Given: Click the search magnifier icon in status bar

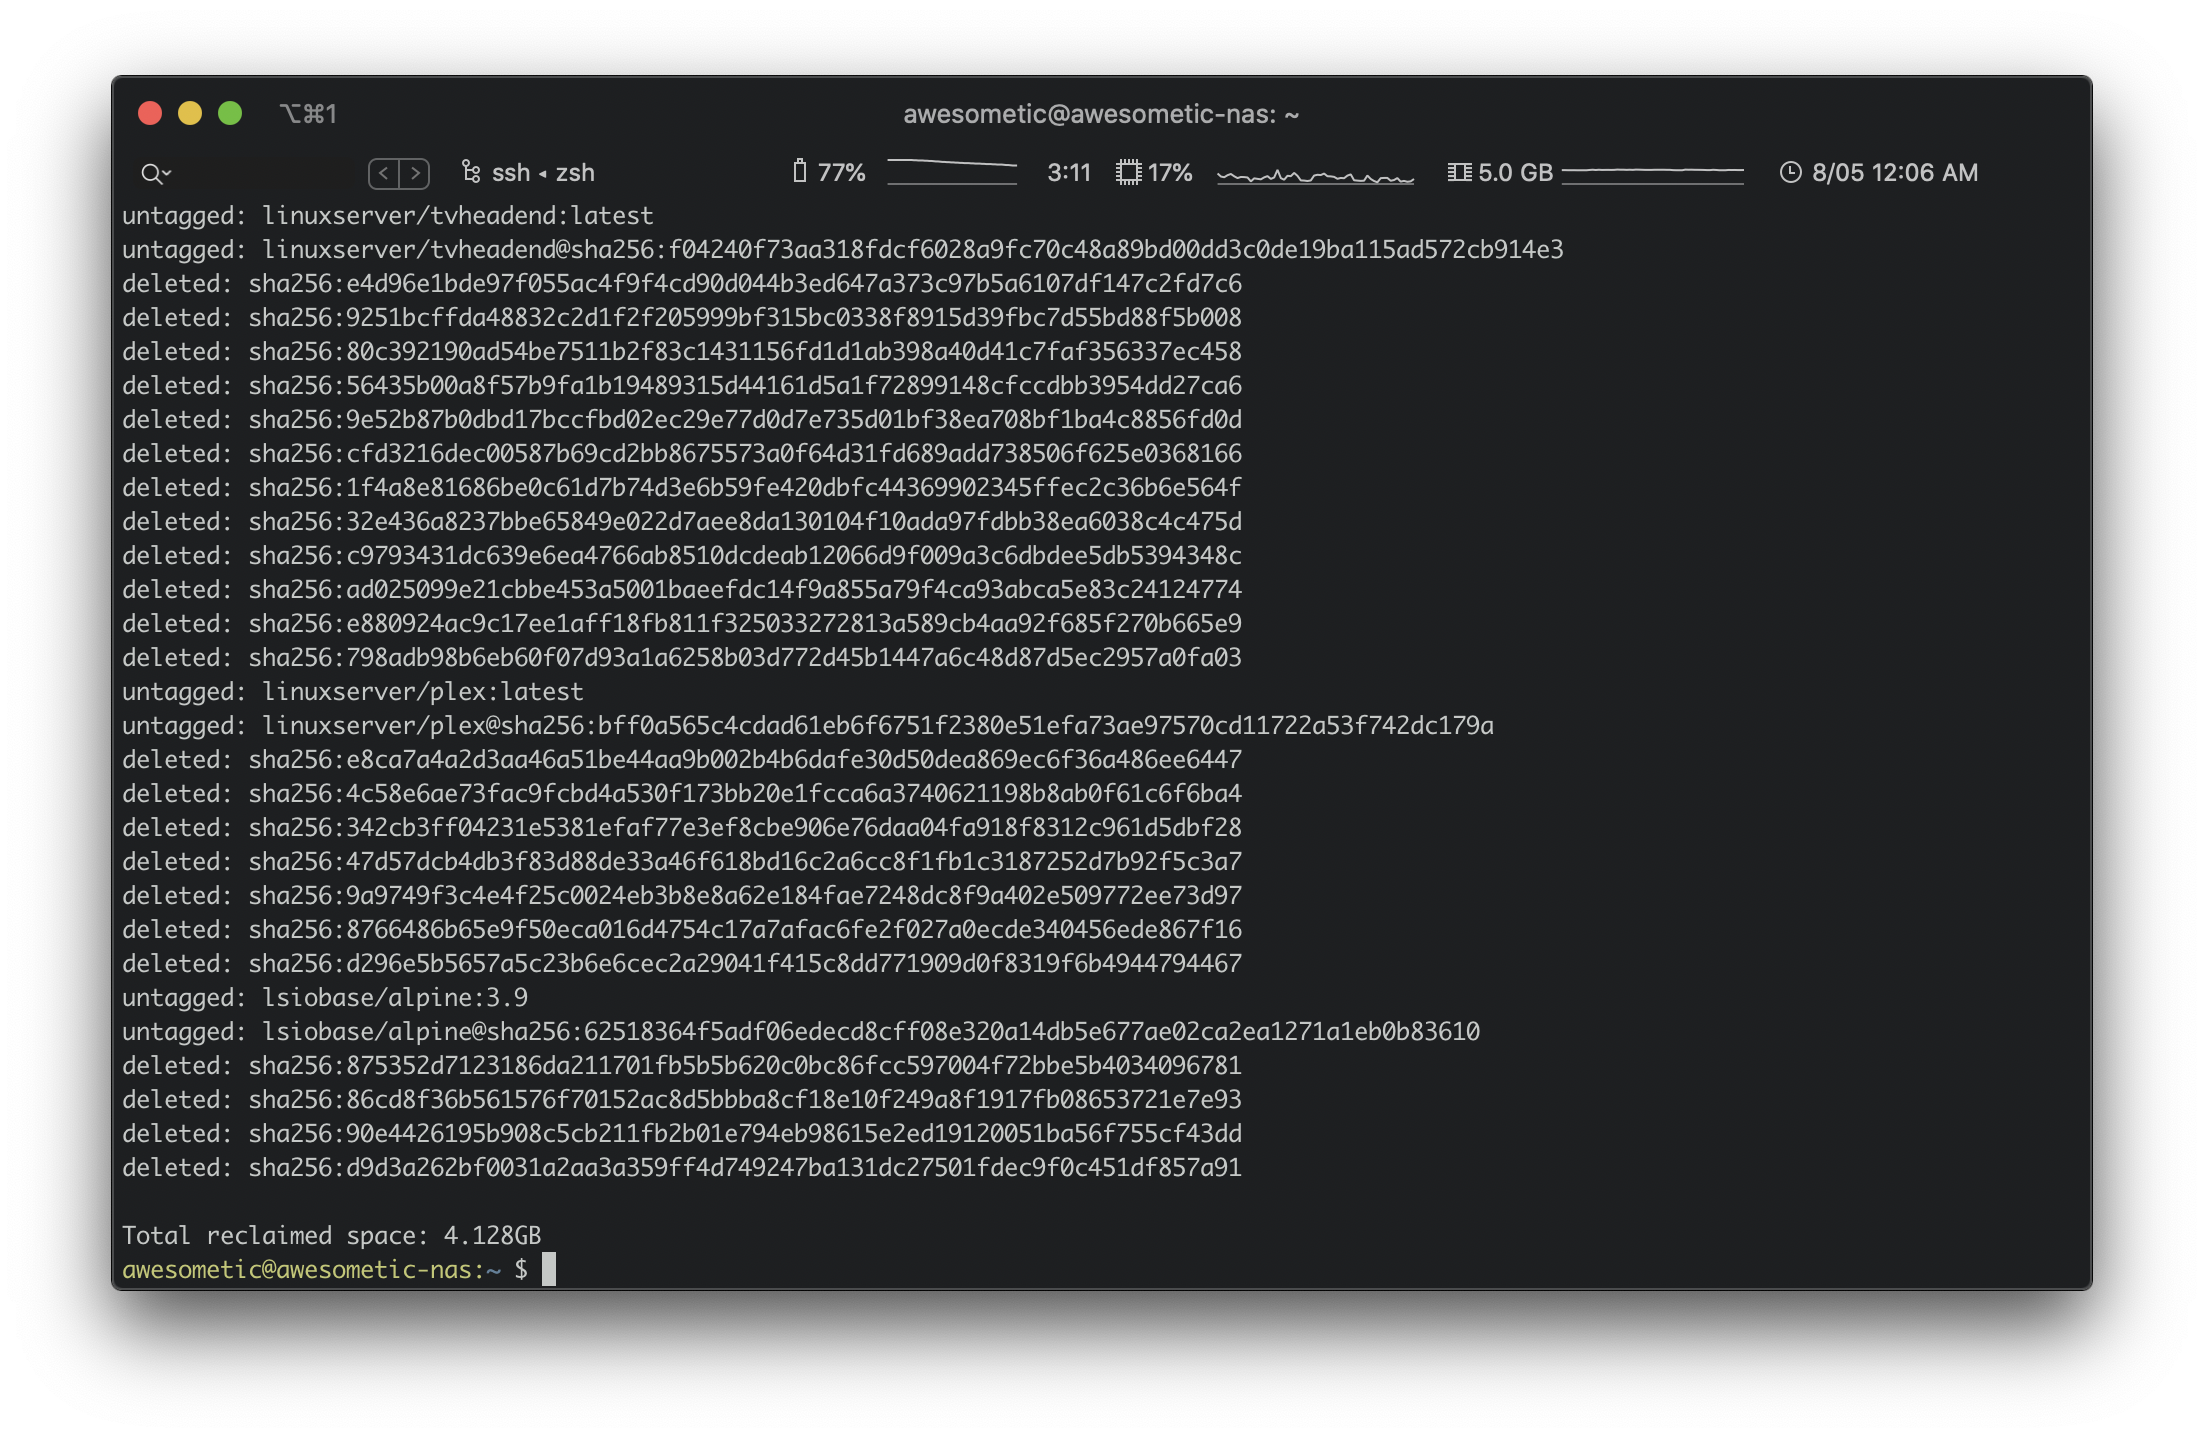Looking at the screenshot, I should pyautogui.click(x=150, y=174).
